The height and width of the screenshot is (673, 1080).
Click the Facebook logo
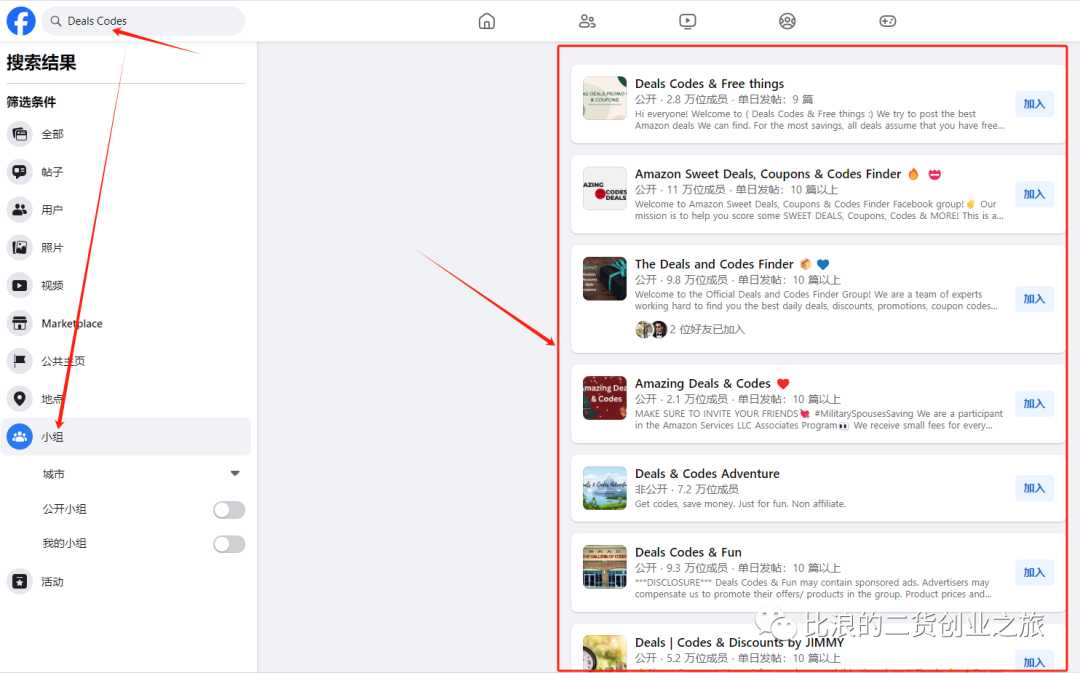point(21,21)
